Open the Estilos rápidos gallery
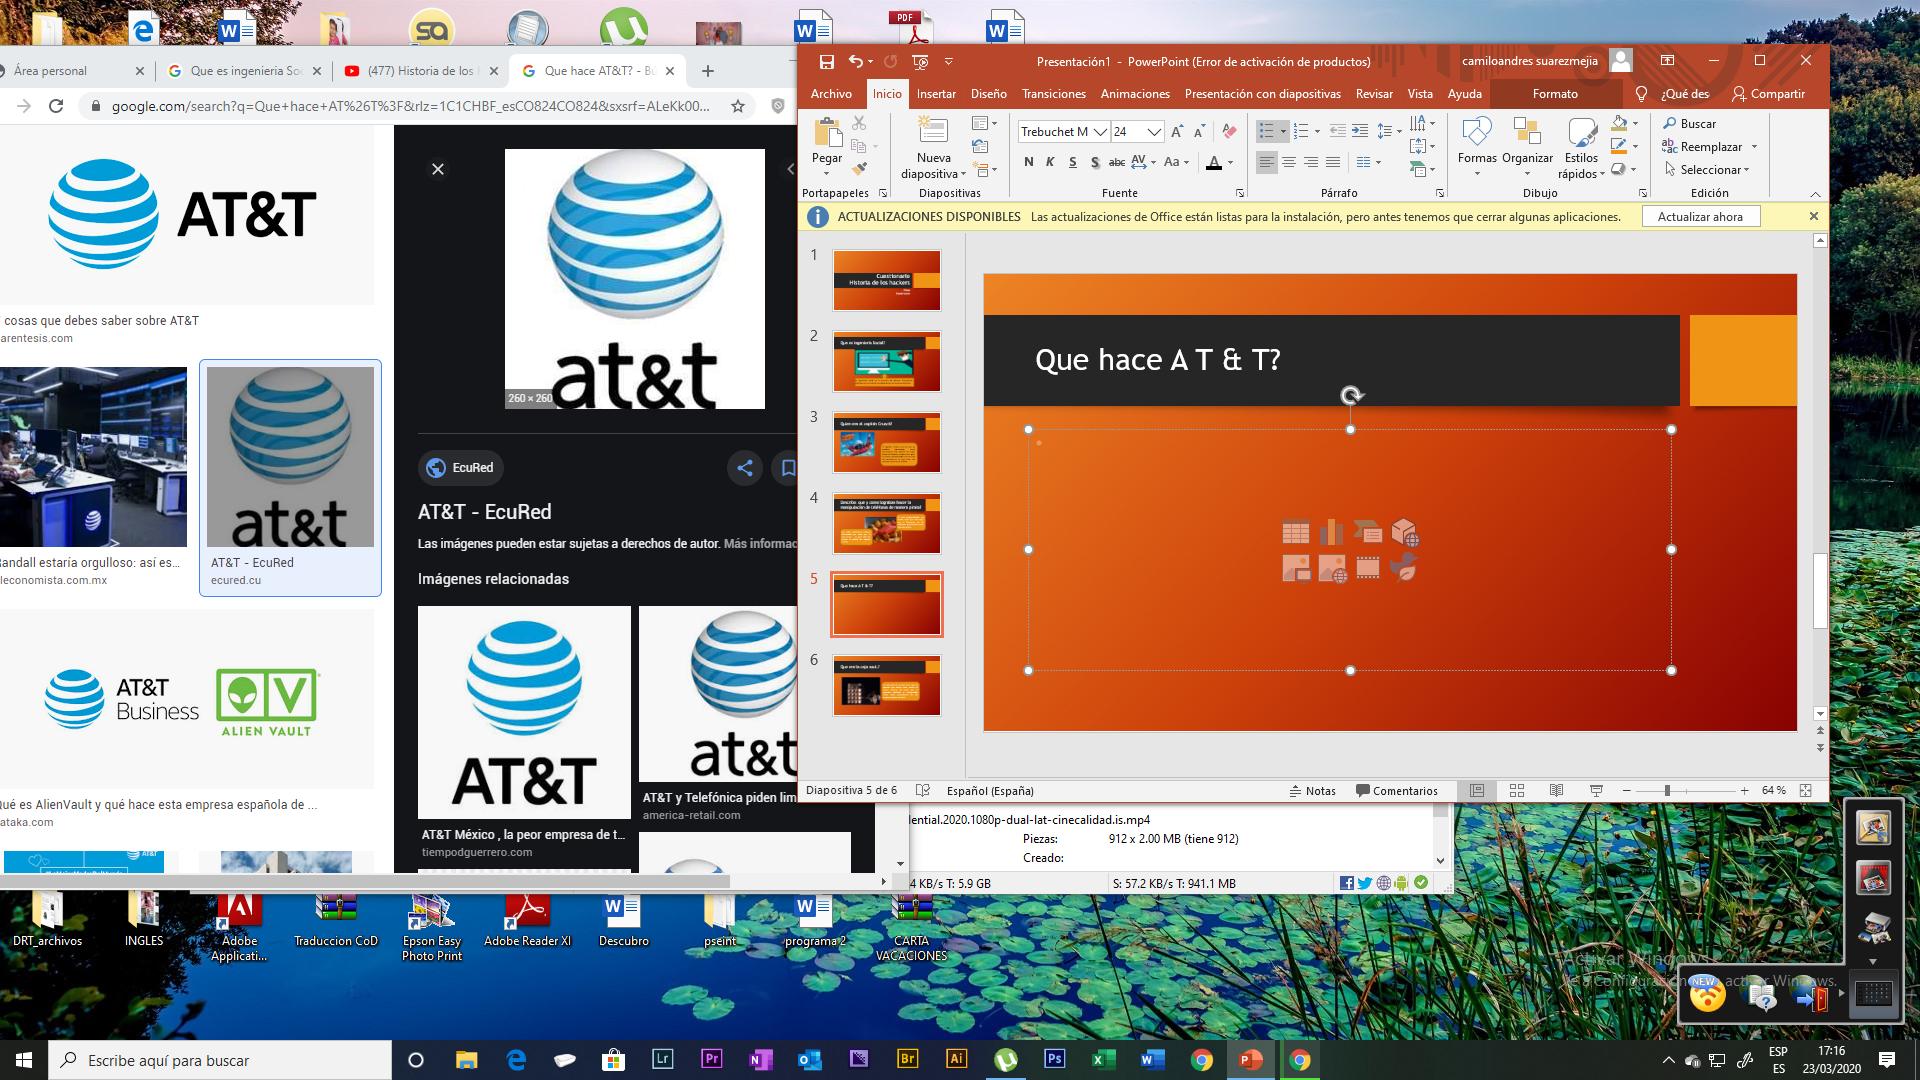 pos(1581,148)
